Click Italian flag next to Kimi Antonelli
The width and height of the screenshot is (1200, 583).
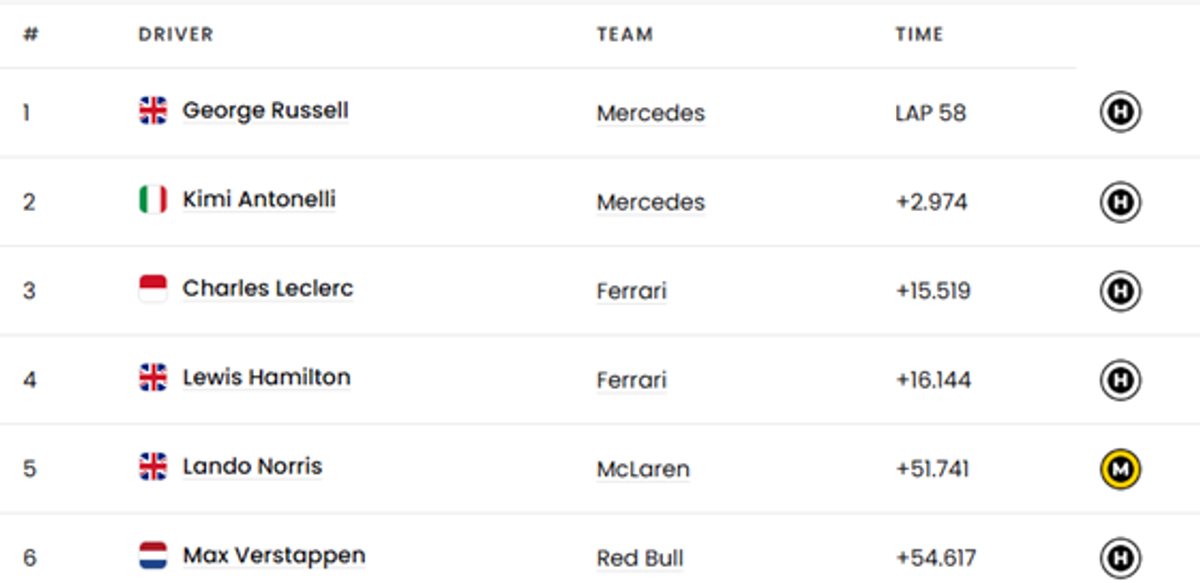(x=153, y=200)
